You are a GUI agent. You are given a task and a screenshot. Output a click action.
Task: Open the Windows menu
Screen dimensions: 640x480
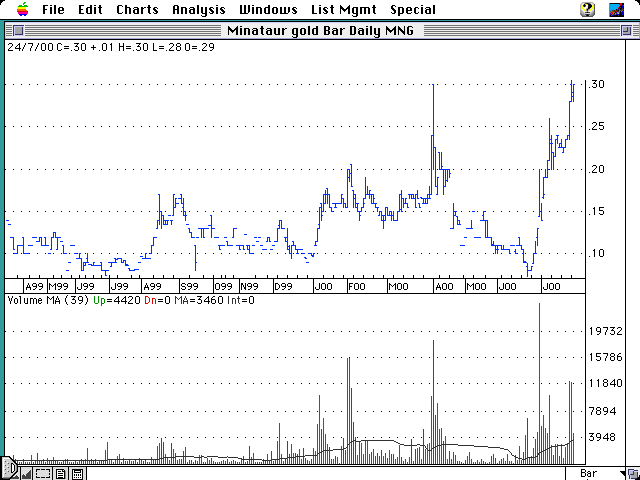point(268,9)
